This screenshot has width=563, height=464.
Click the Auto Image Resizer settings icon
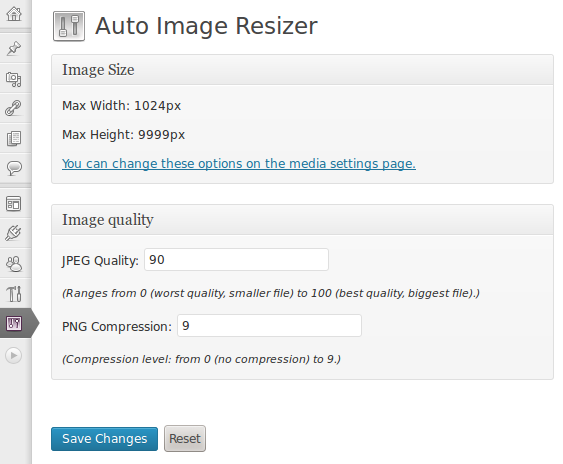(69, 26)
